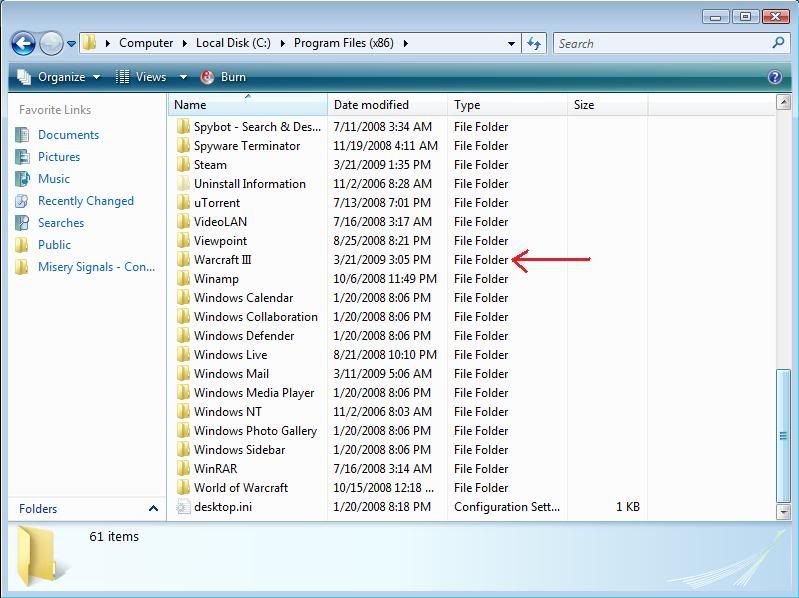Click the Folders pane label
The width and height of the screenshot is (799, 598).
tap(38, 509)
